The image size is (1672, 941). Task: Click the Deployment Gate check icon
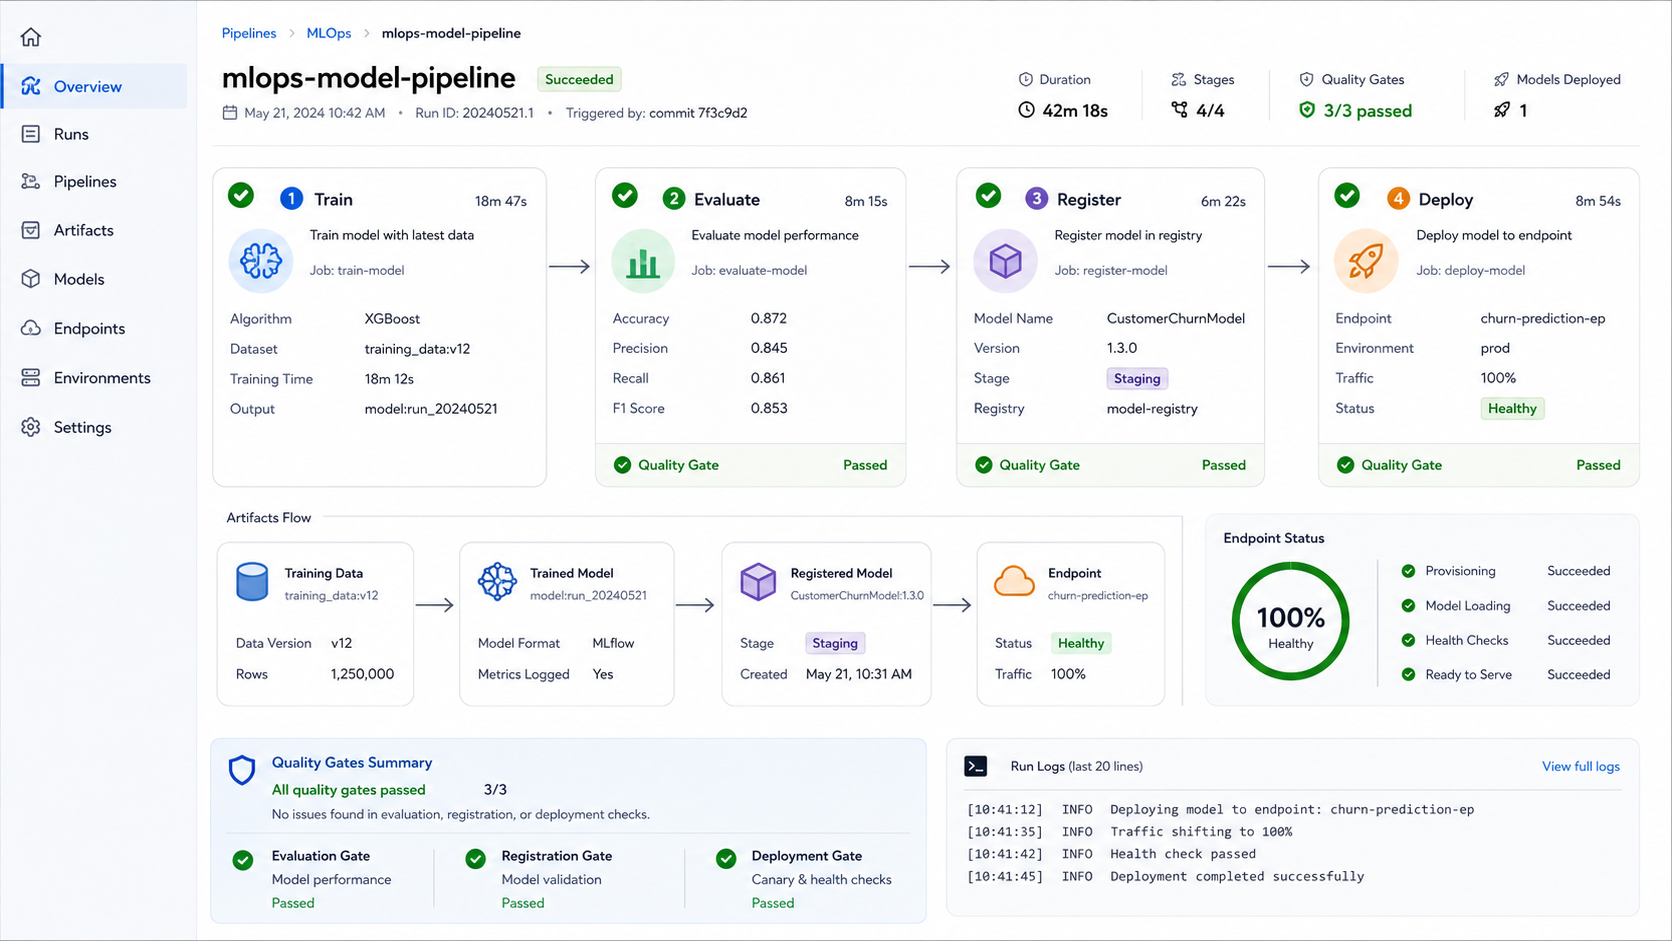726,859
